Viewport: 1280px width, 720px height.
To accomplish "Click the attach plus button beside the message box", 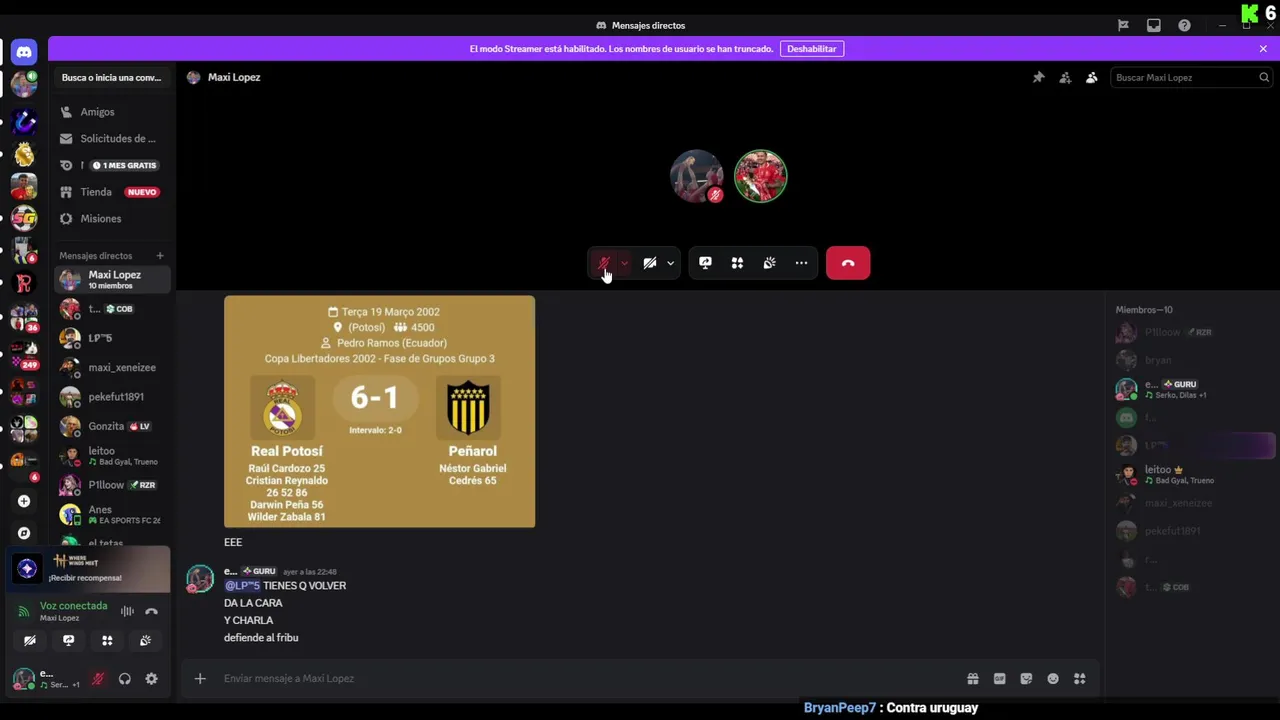I will click(200, 679).
